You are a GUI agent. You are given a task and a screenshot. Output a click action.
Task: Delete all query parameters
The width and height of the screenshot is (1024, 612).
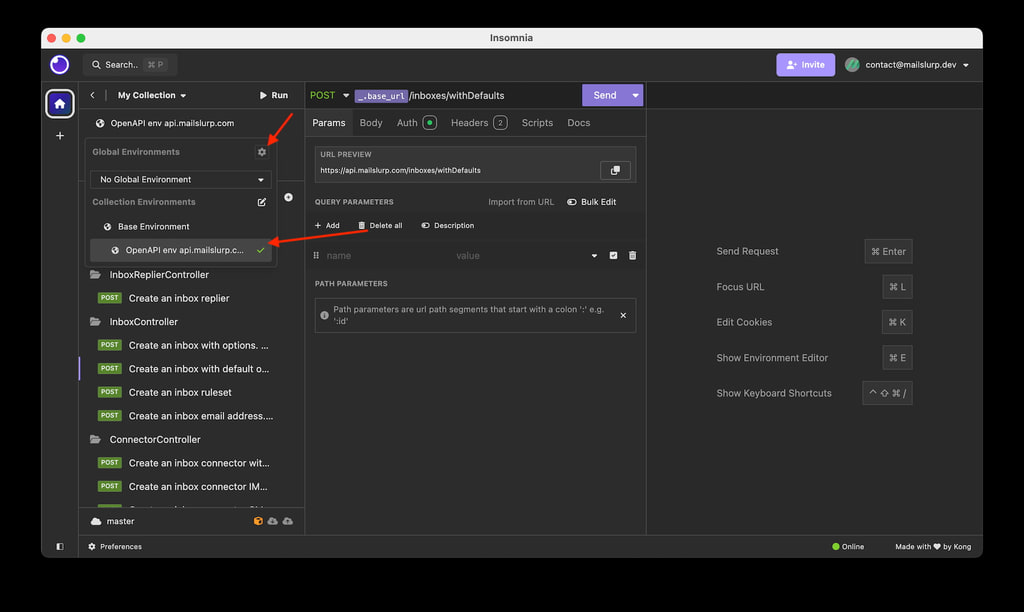380,225
